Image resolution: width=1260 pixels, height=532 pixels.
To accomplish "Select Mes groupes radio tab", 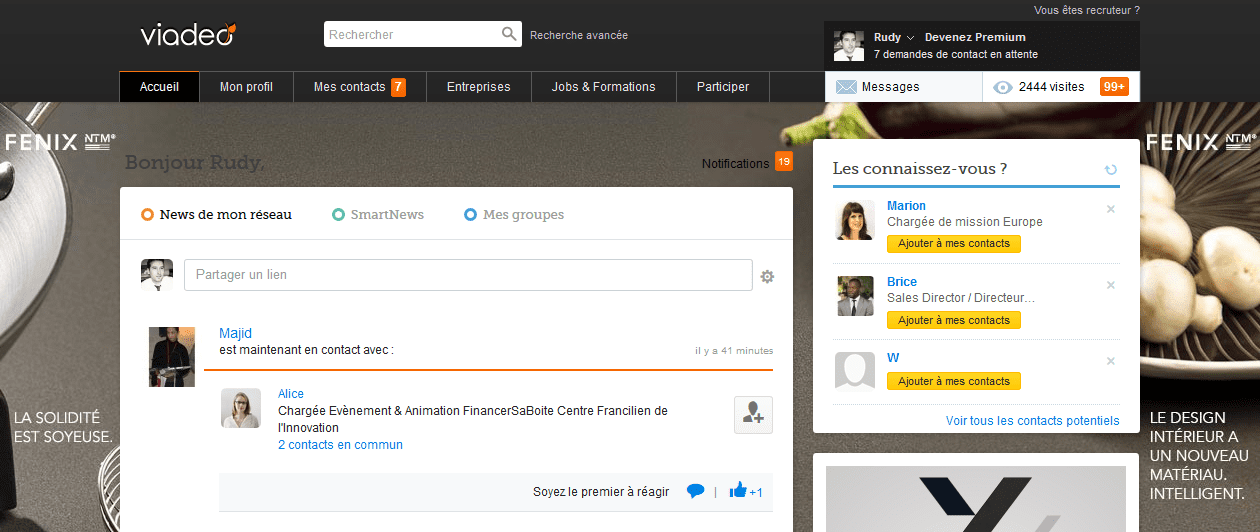I will 514,214.
